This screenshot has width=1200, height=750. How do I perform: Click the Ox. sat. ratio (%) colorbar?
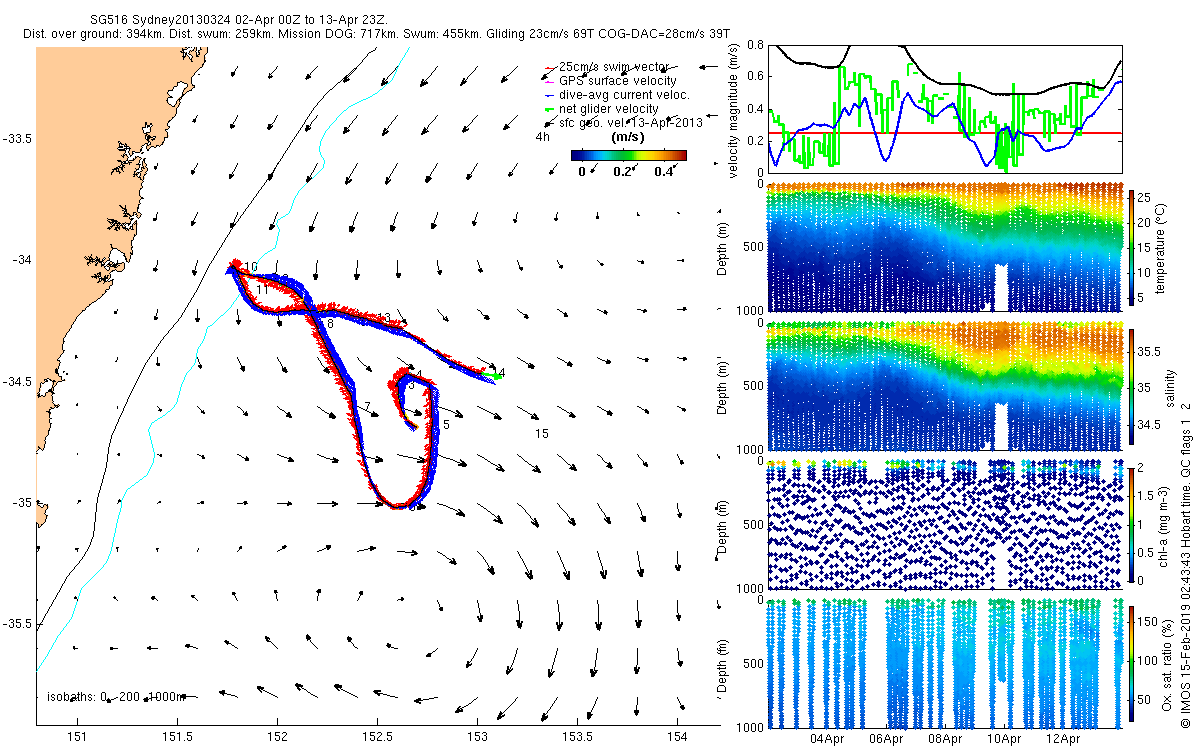tap(1132, 665)
